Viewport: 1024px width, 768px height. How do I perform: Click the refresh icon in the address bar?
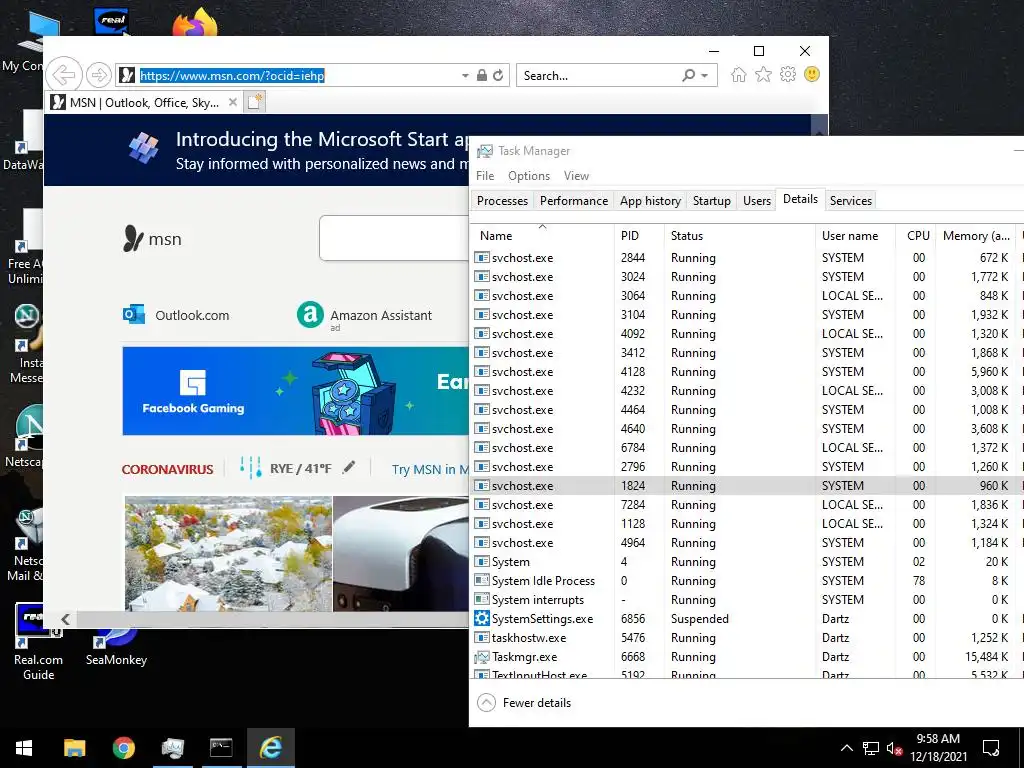(498, 75)
